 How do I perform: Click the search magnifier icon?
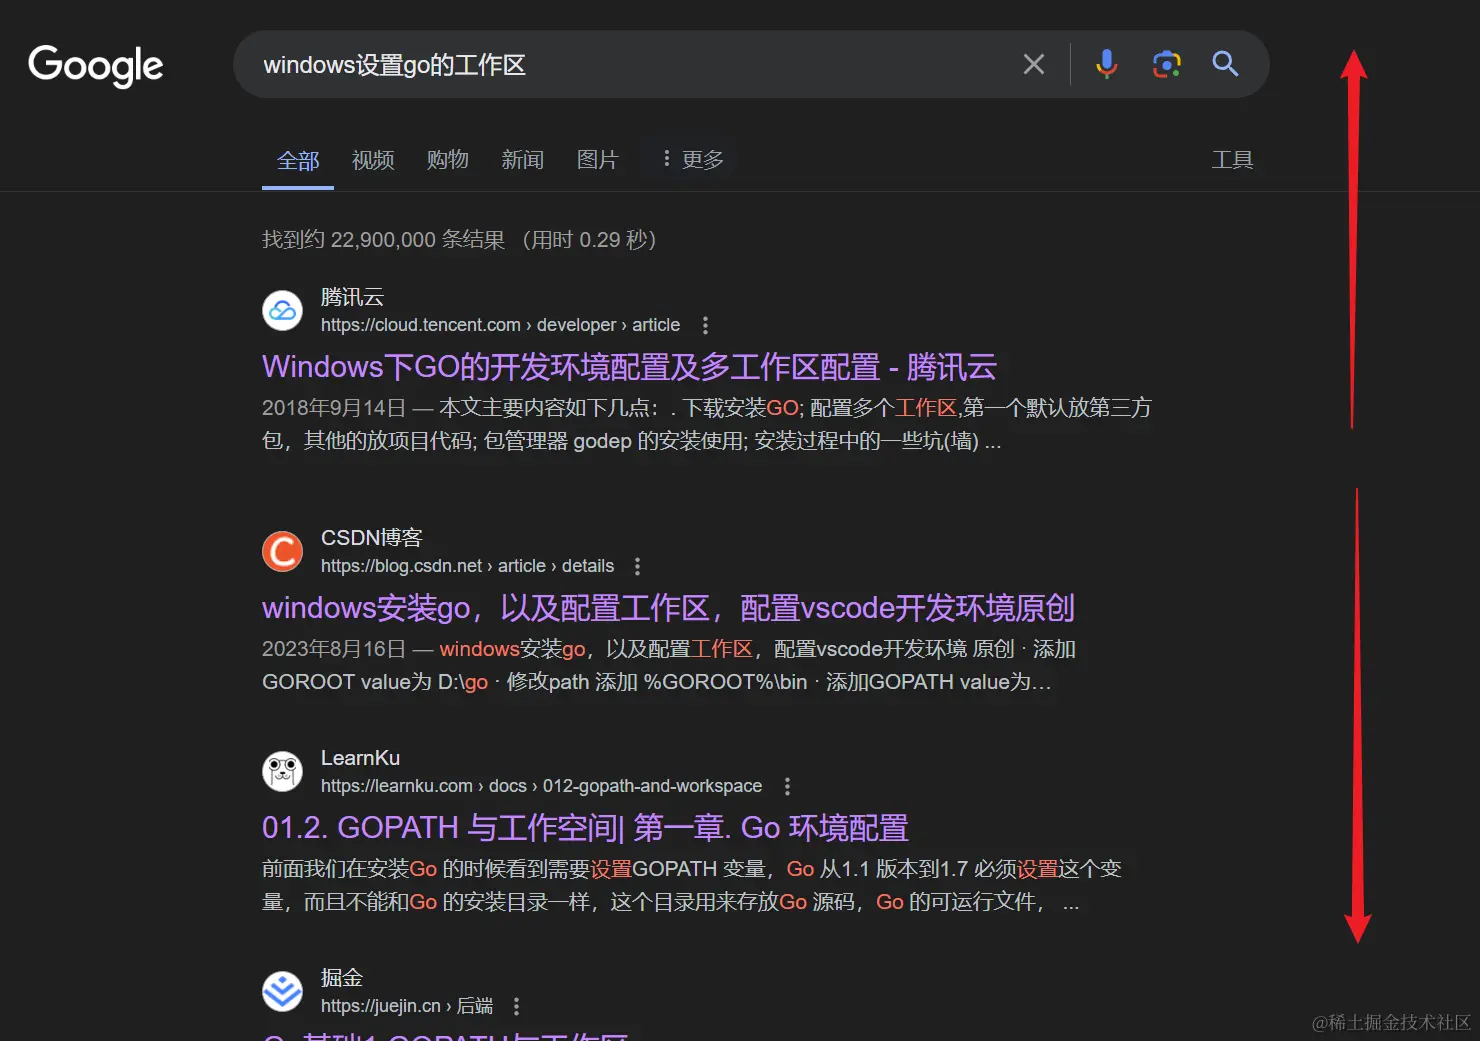coord(1225,64)
